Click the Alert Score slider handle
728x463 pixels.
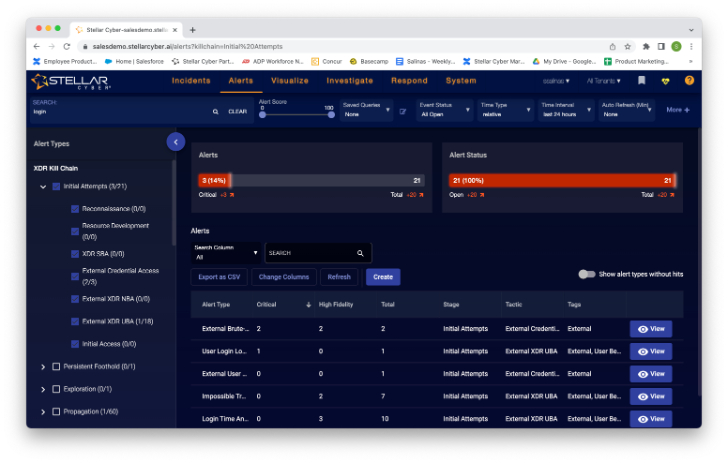tap(262, 115)
